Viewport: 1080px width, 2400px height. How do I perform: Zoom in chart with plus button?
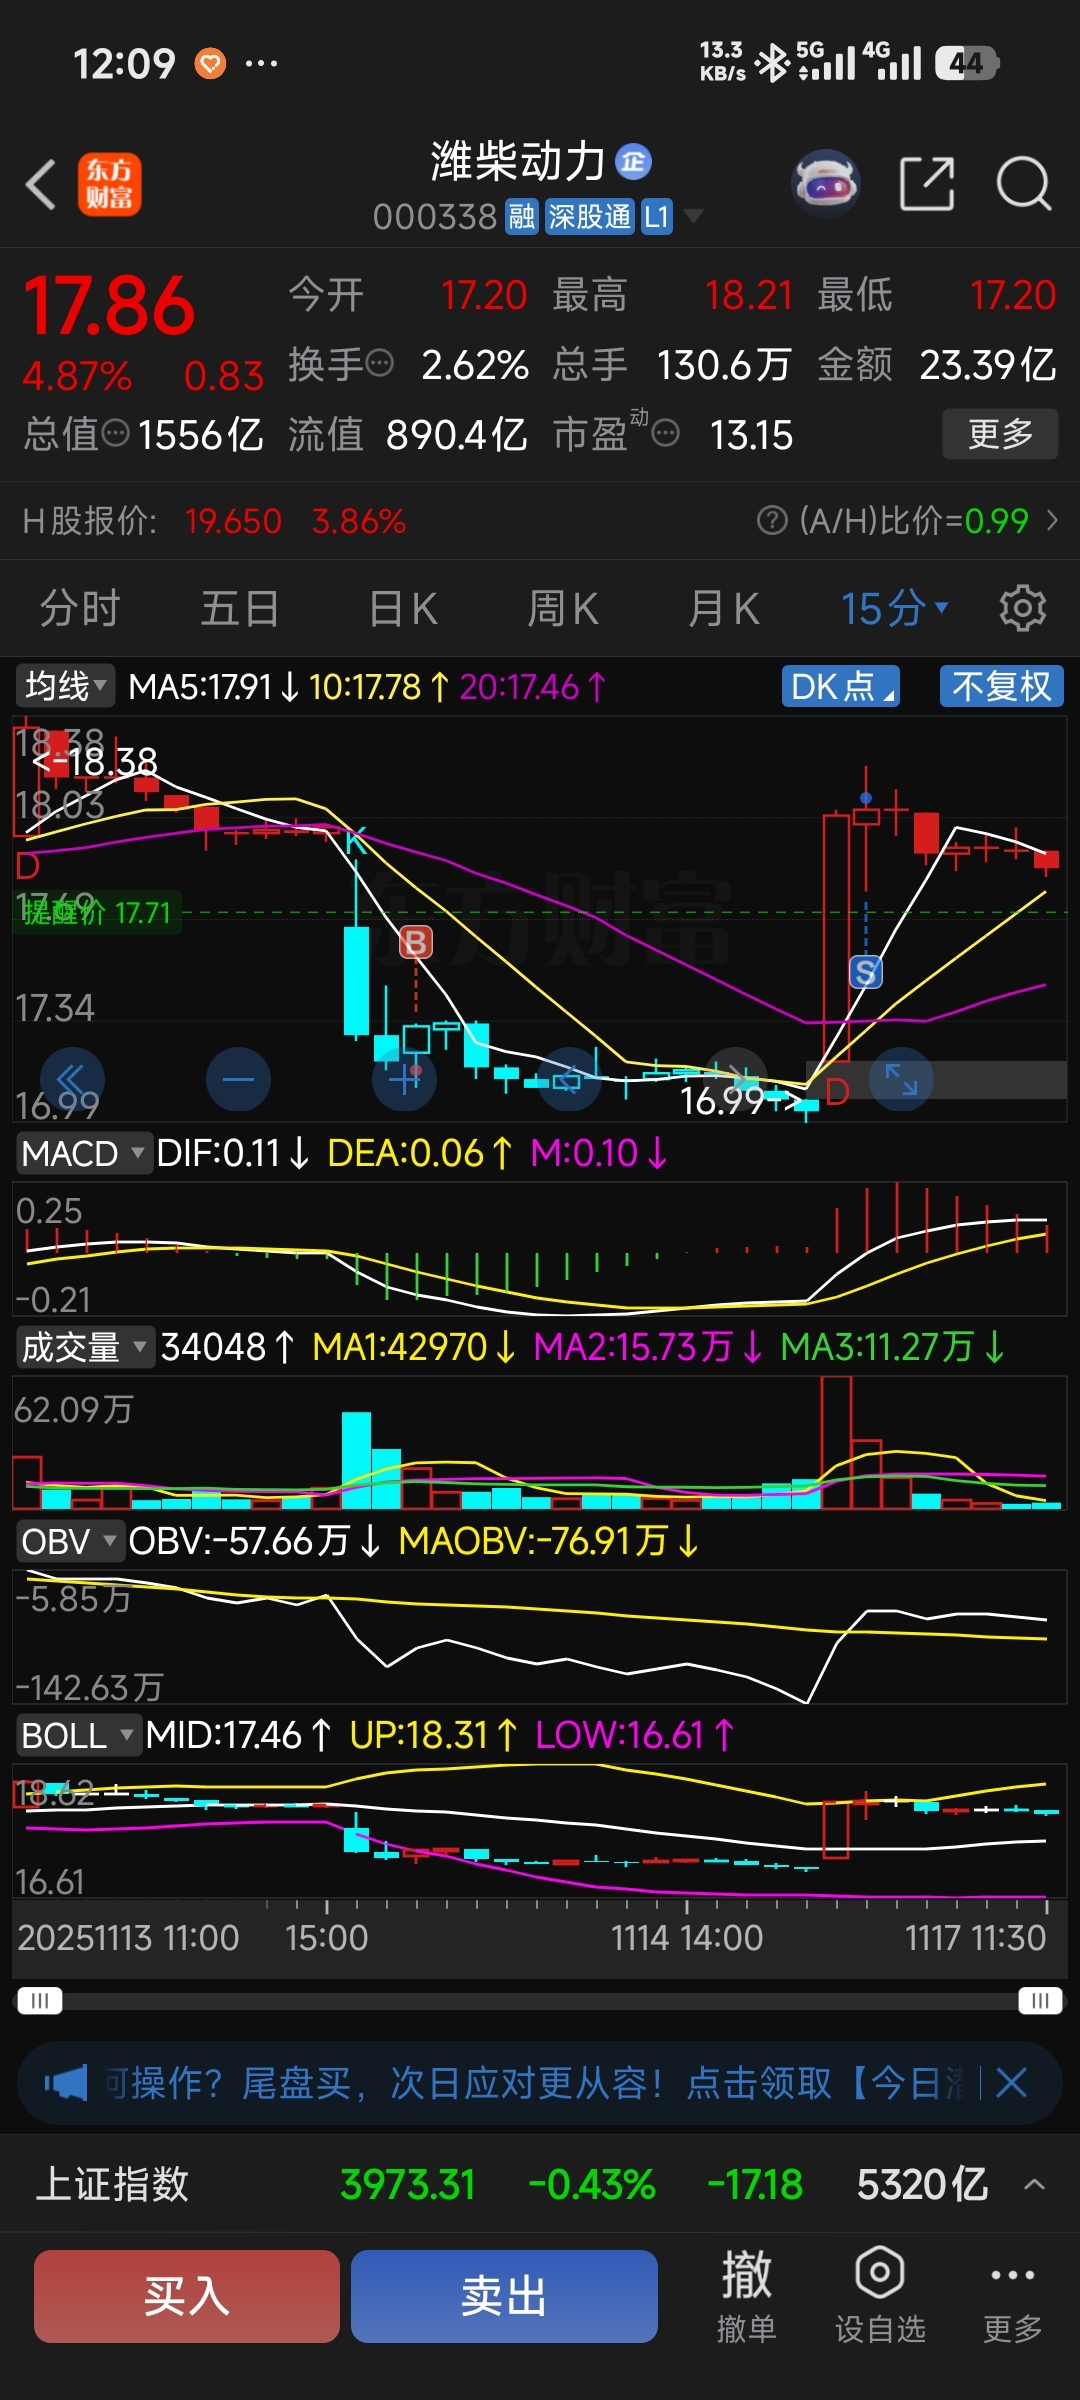(x=404, y=1079)
